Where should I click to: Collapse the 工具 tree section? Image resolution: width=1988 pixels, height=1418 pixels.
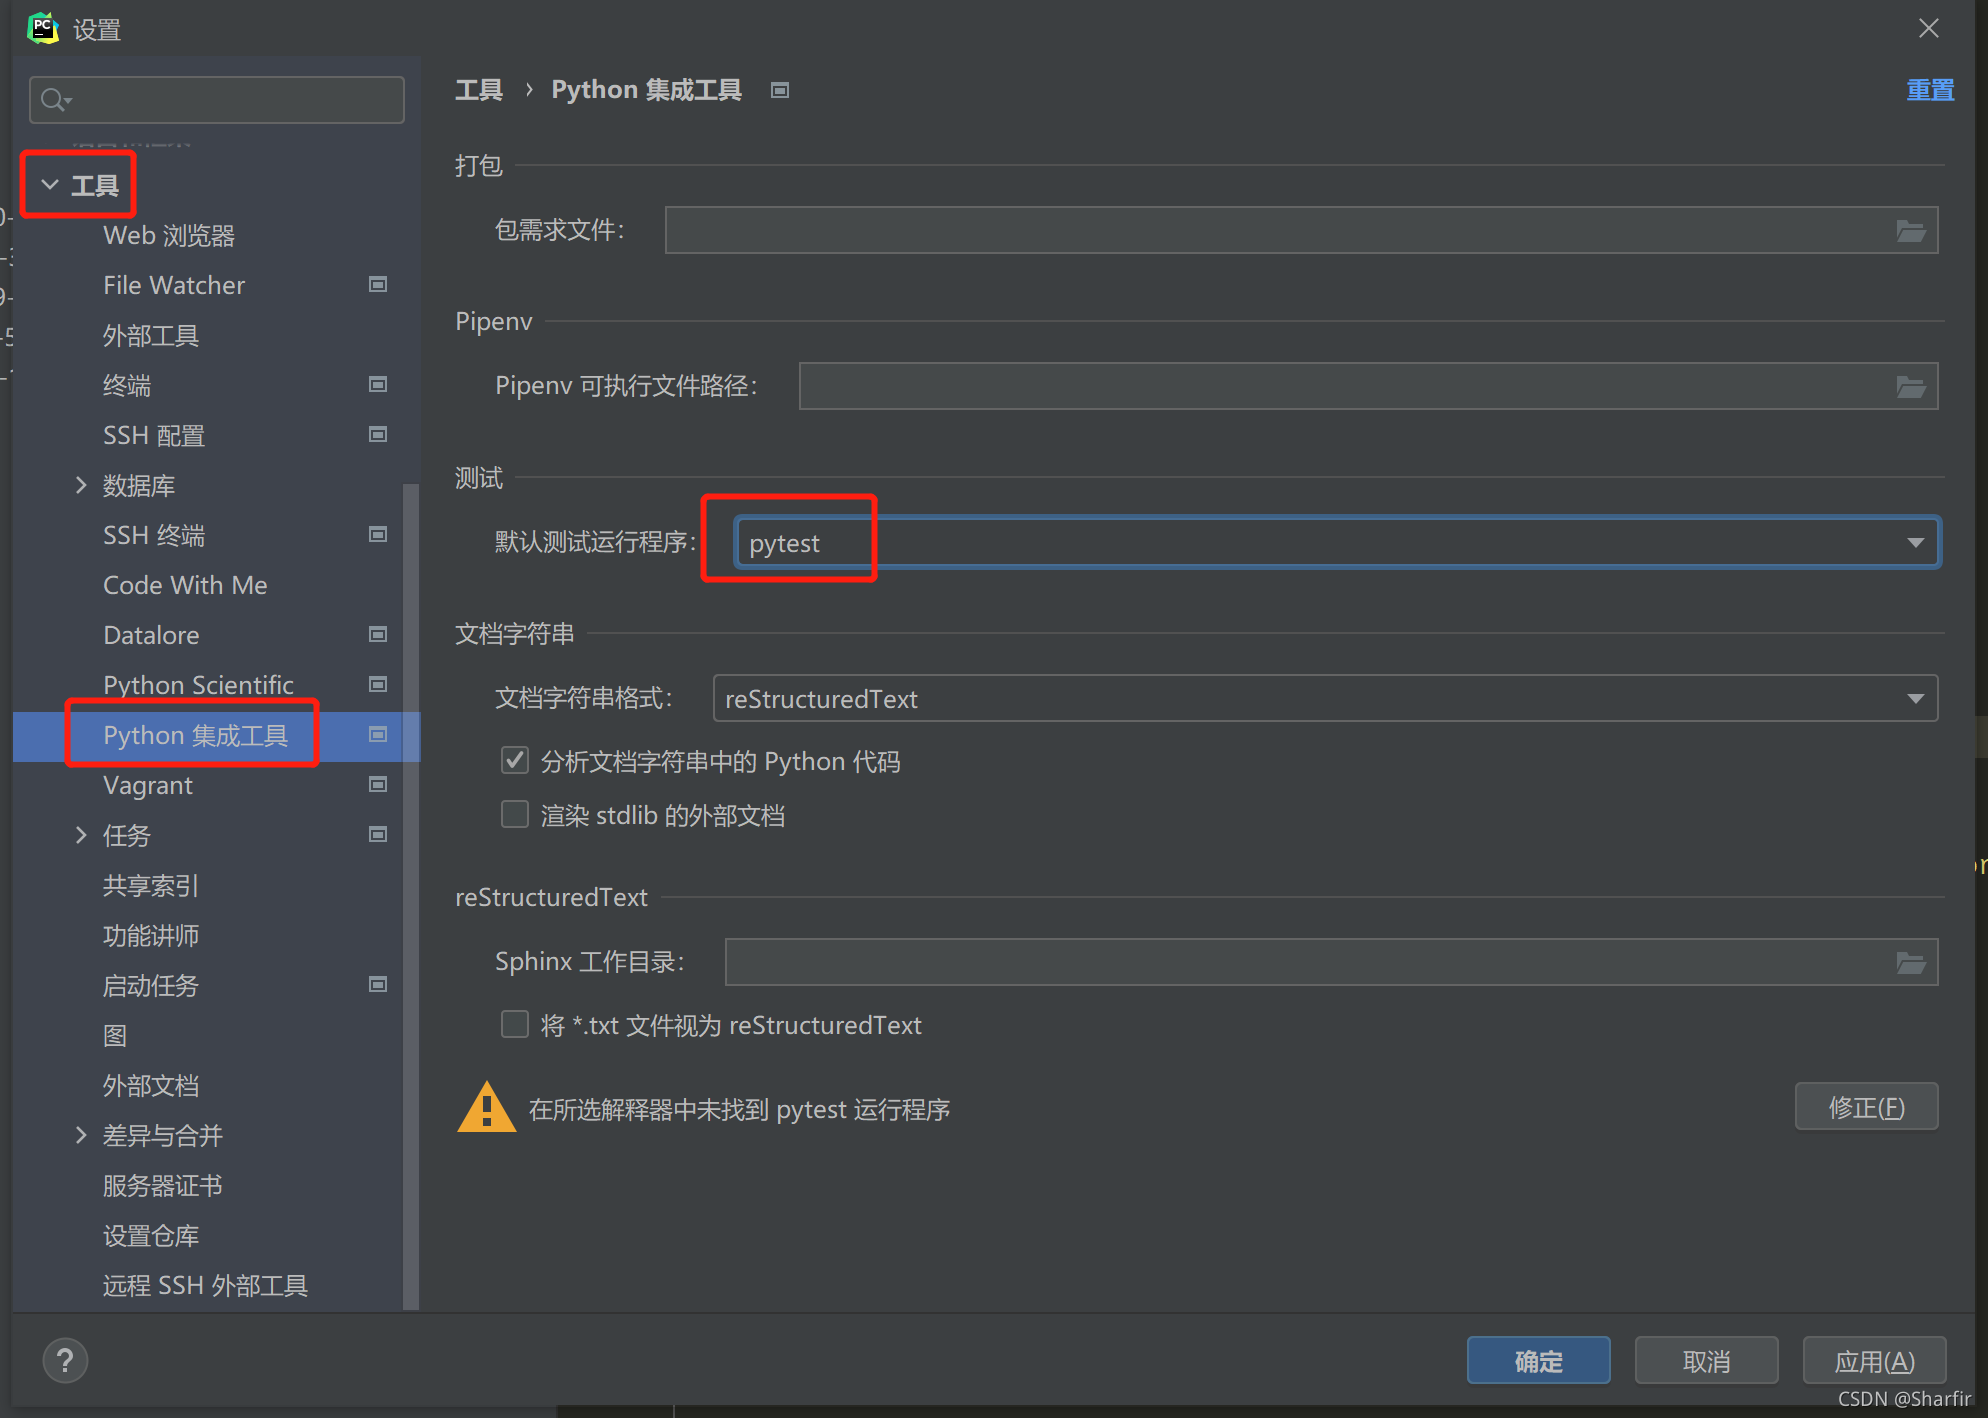tap(50, 185)
